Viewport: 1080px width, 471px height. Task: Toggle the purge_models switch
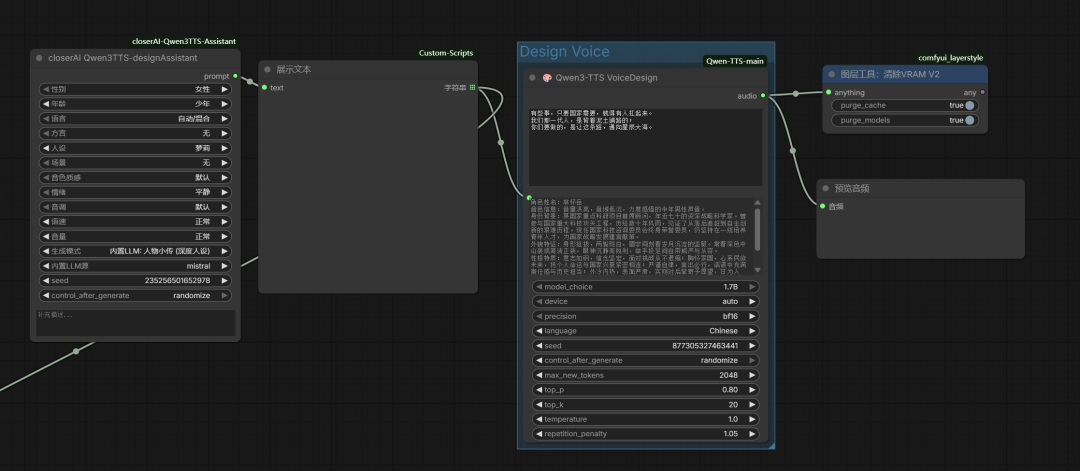969,120
